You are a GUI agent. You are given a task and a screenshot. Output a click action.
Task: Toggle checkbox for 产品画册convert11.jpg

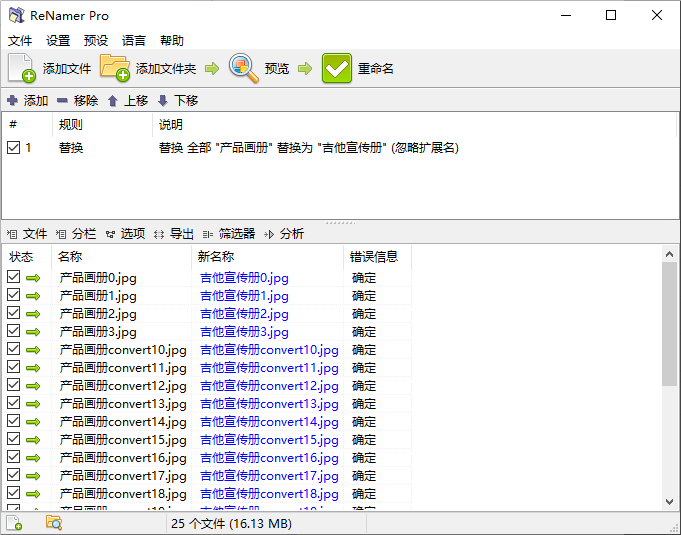13,367
